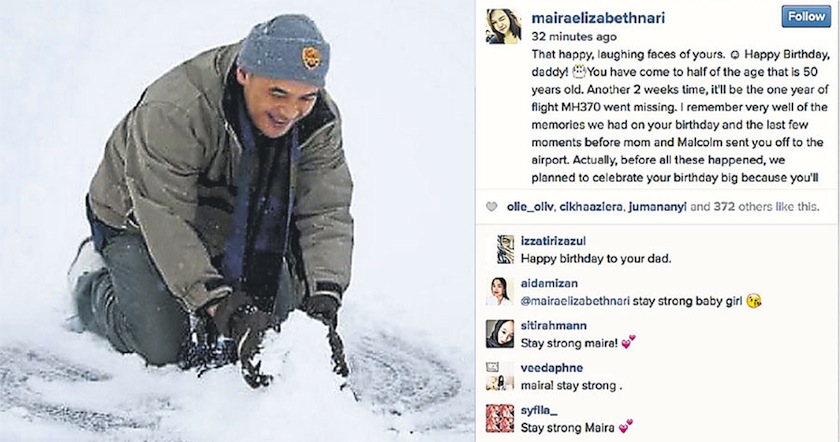
Task: Click sitirahmann commenter avatar
Action: 500,334
